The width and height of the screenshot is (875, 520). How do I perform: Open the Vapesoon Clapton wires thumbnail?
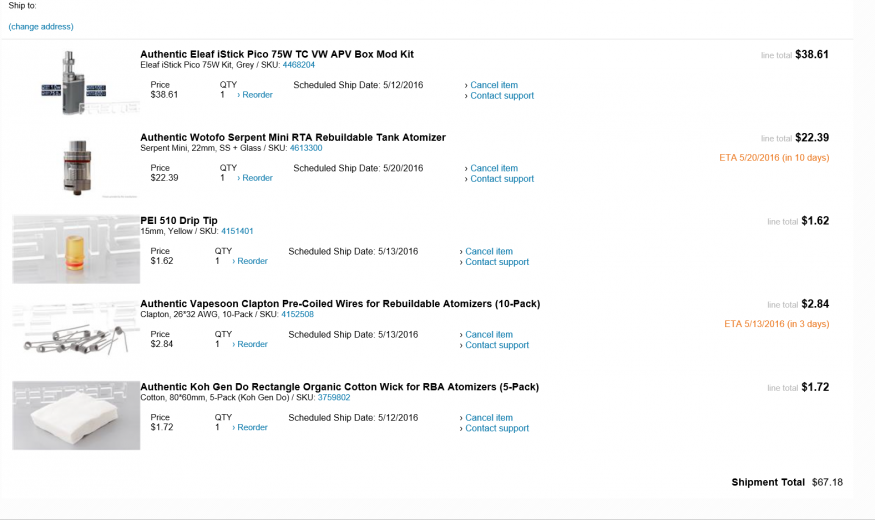click(x=76, y=332)
